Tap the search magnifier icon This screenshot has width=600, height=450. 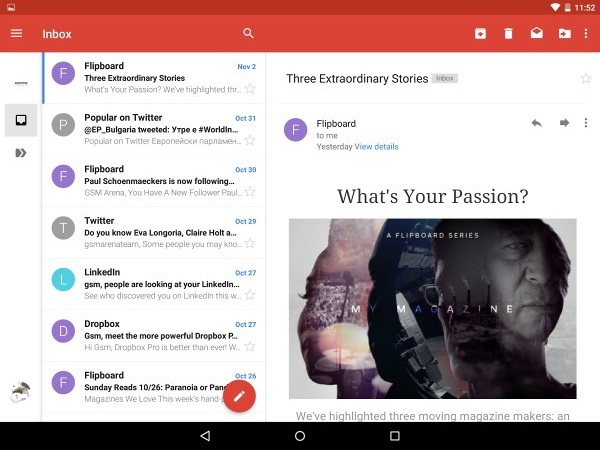(x=248, y=33)
